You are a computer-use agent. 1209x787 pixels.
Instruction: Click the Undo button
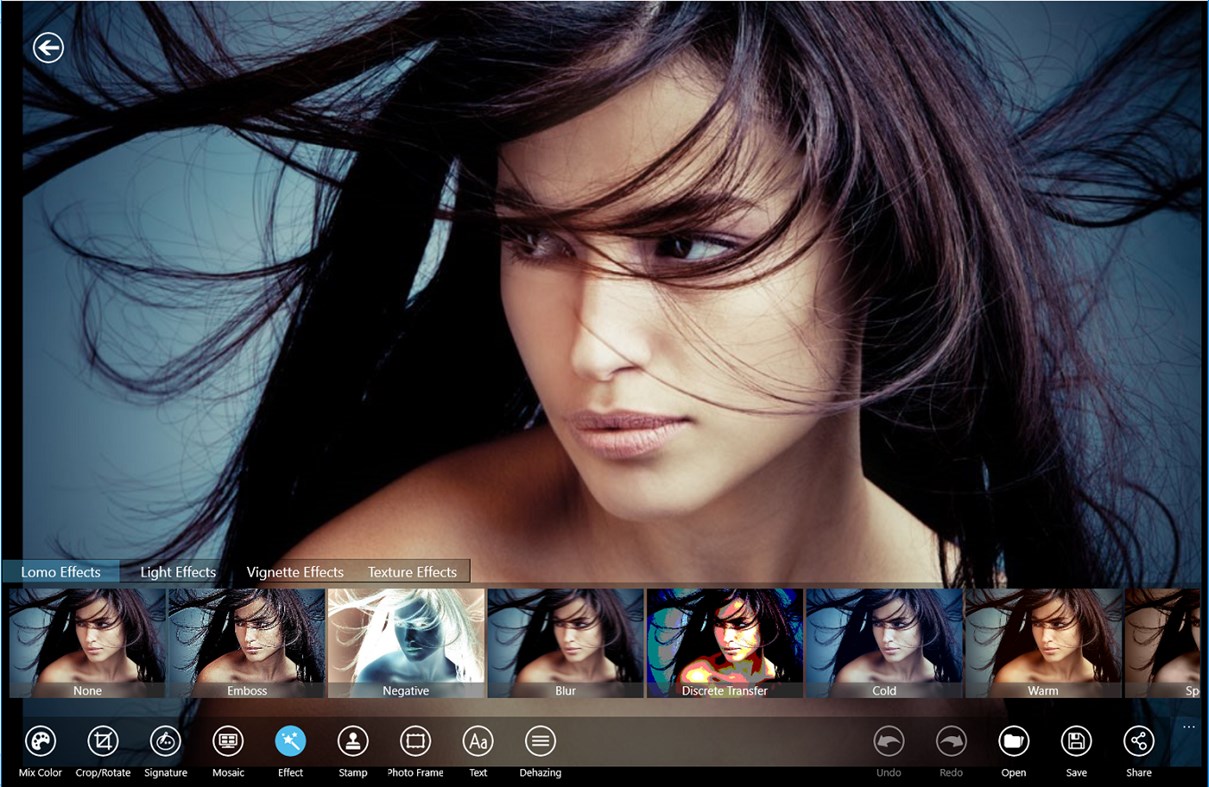pos(888,743)
